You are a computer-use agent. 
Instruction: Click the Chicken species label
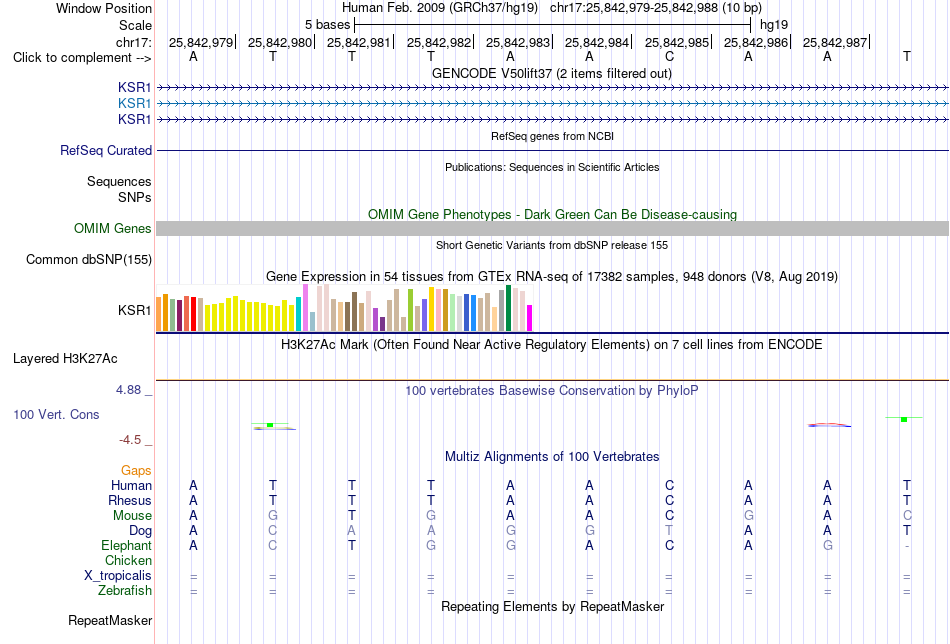(128, 560)
